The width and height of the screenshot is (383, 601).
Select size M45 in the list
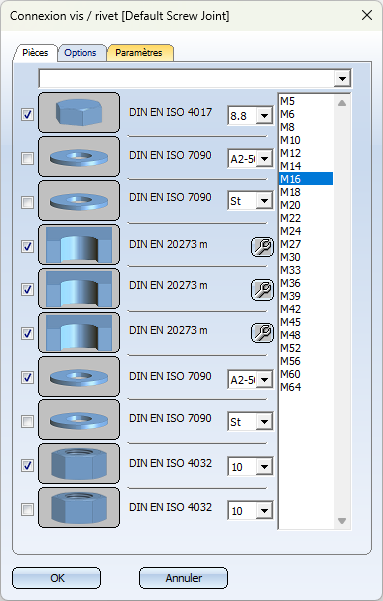click(x=306, y=322)
